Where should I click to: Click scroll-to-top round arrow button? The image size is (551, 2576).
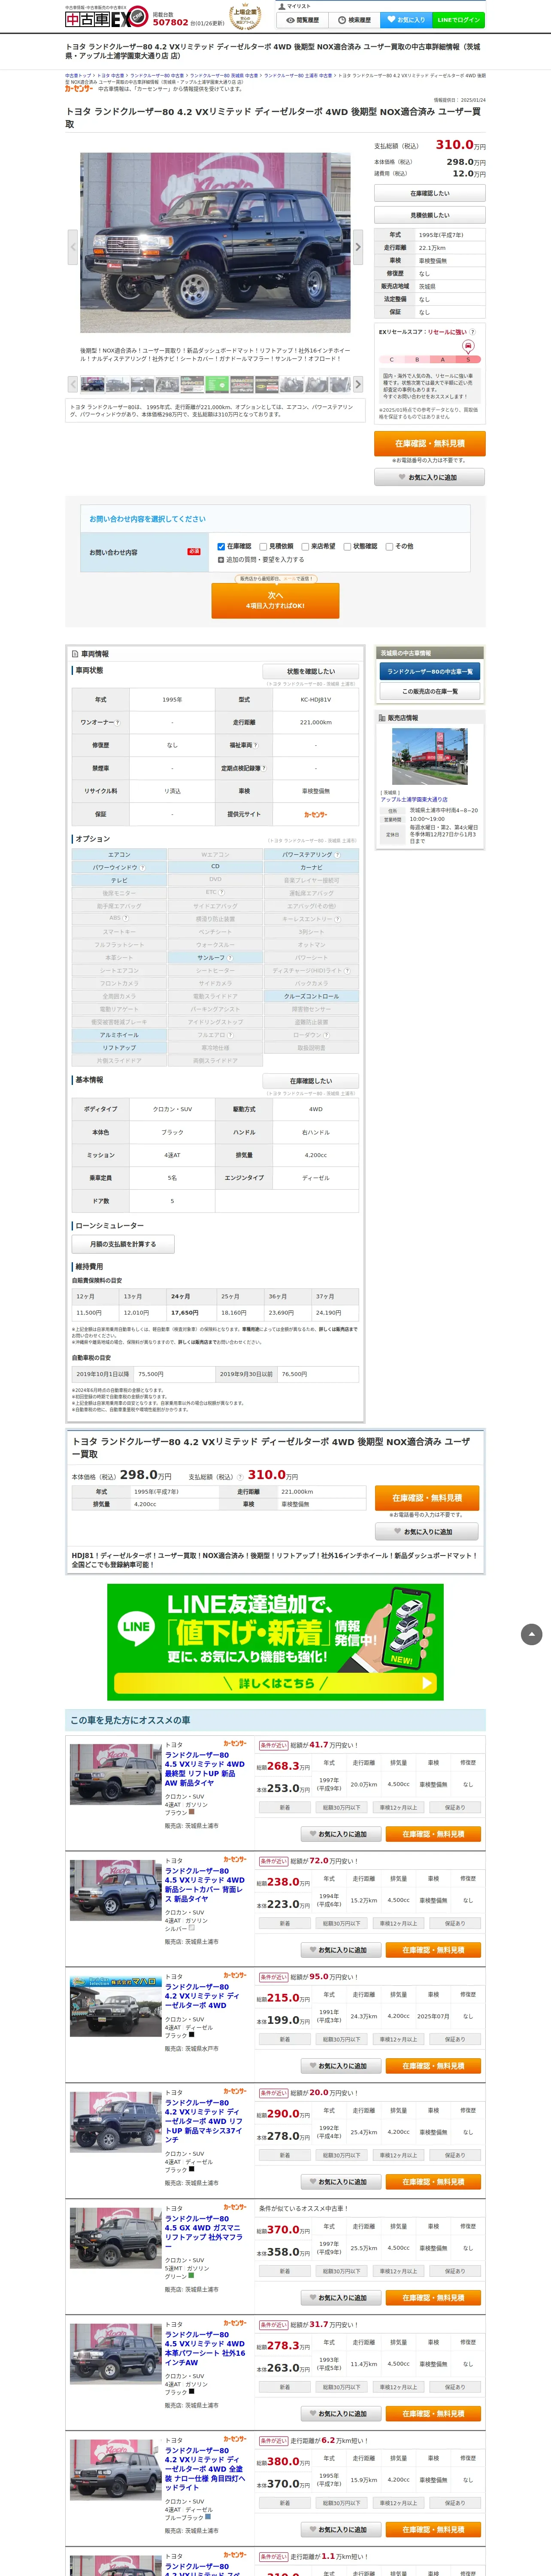(532, 1634)
